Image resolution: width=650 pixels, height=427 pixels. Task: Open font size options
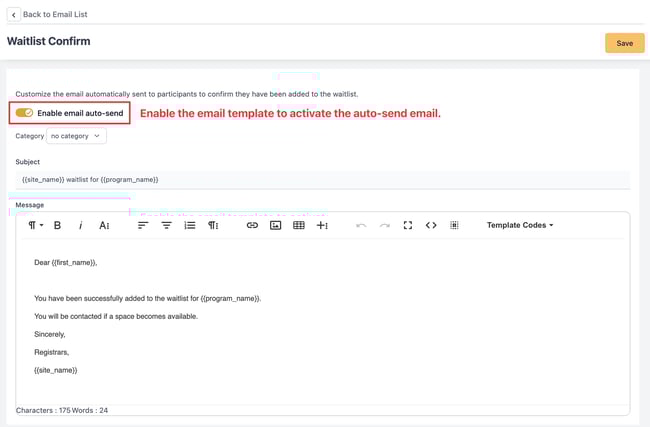104,225
